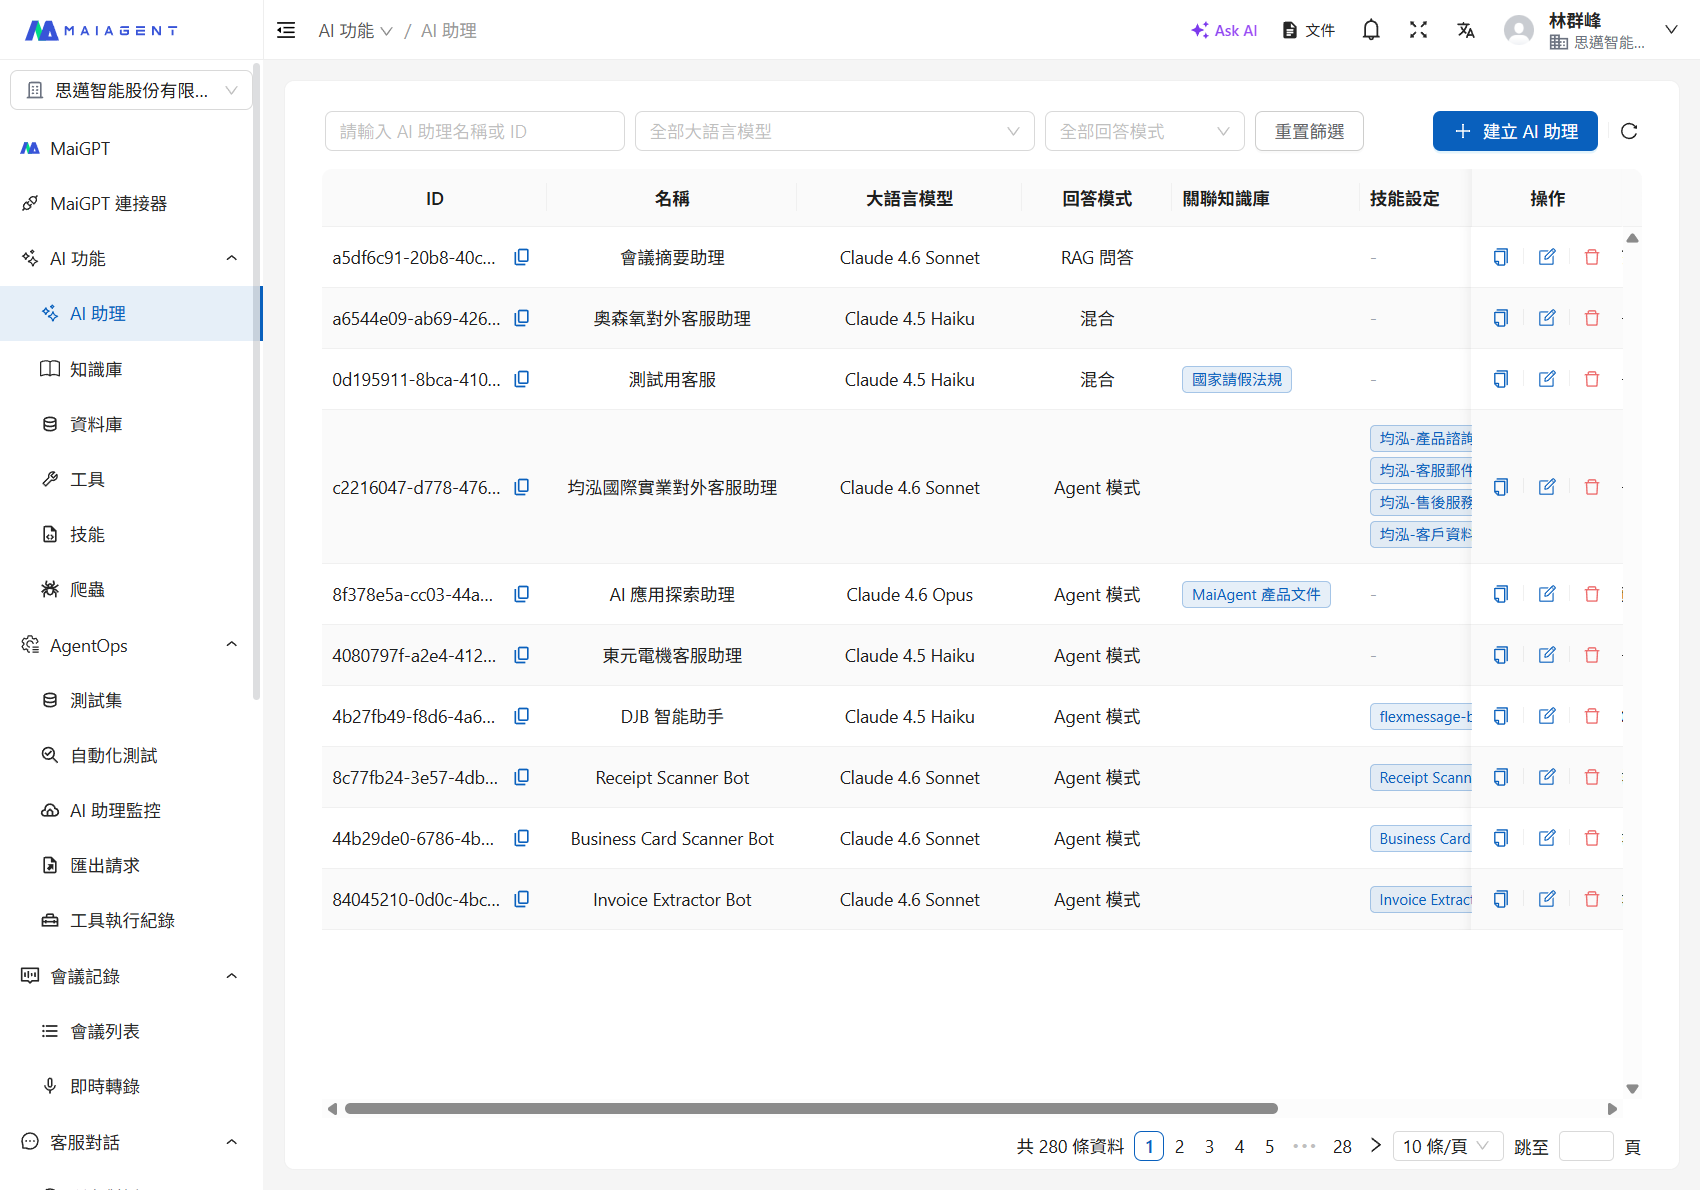Change the 10 條/頁 page size
Viewport: 1700px width, 1190px height.
point(1446,1146)
